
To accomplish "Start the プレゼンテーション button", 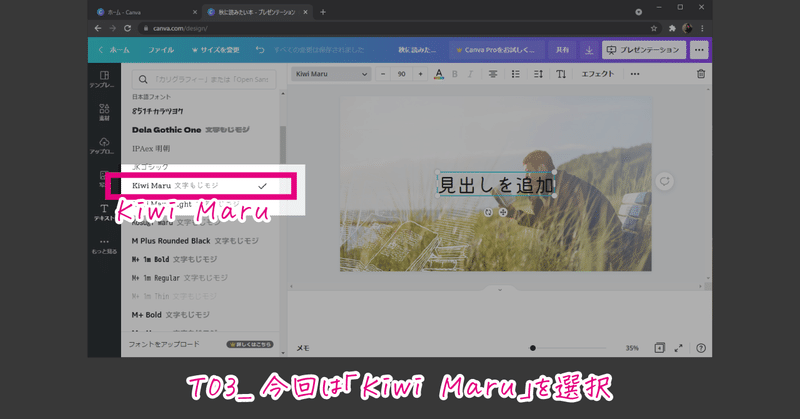I will (643, 50).
